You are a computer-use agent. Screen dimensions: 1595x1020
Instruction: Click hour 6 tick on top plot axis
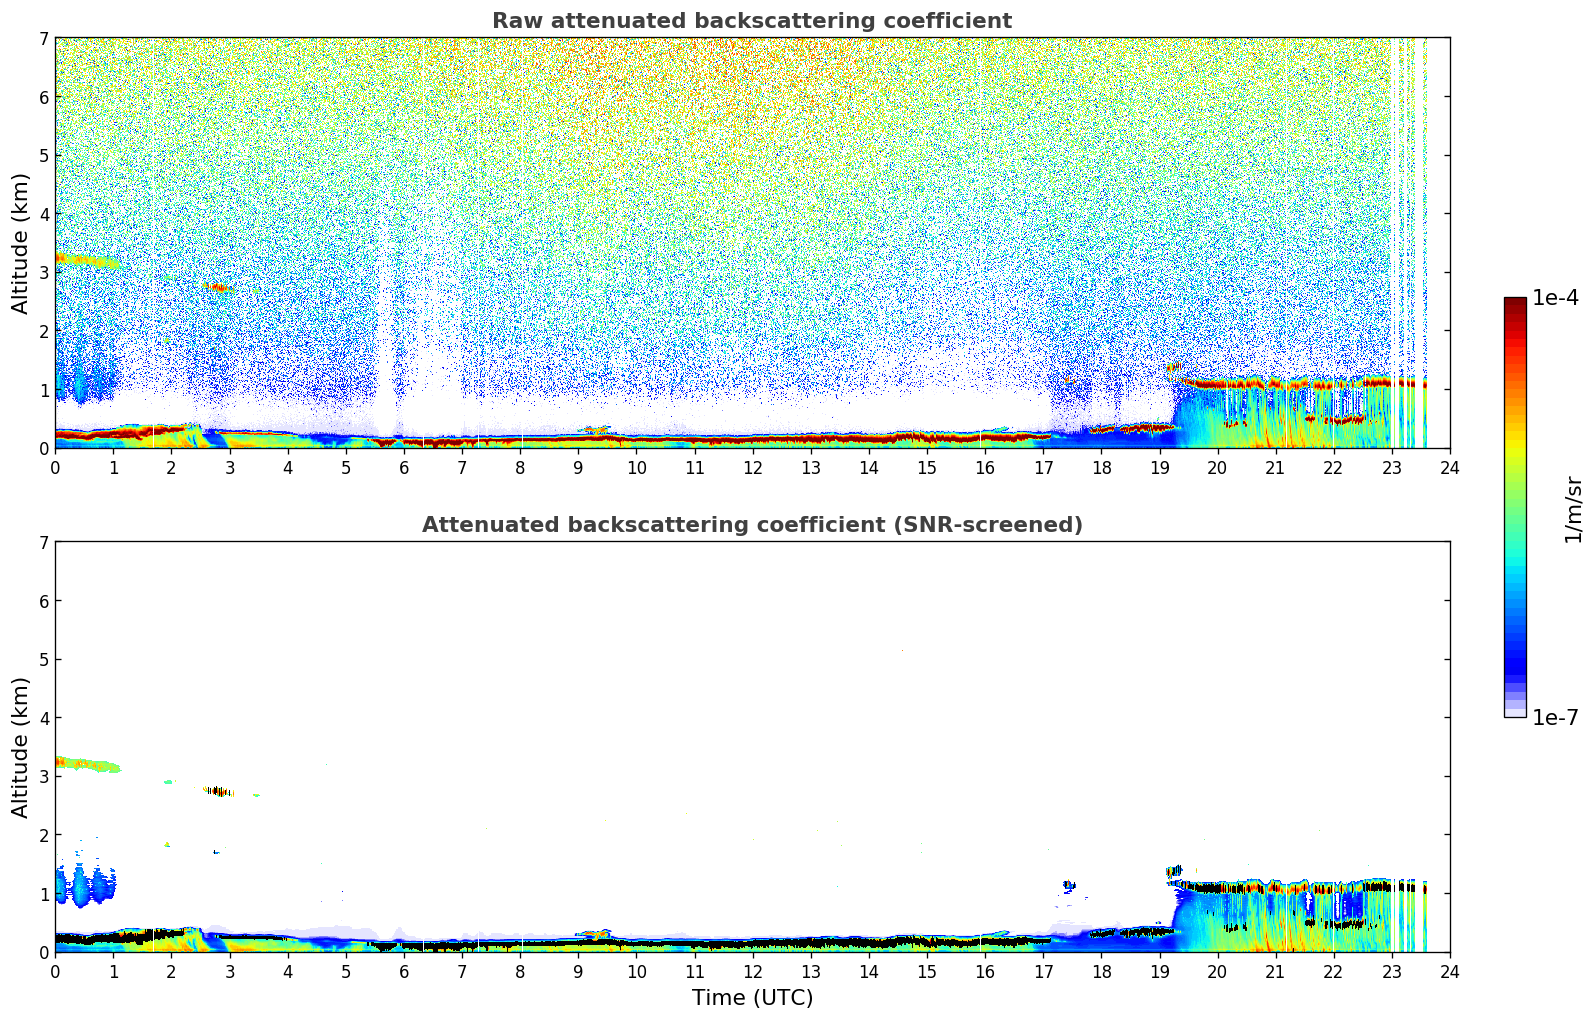pyautogui.click(x=404, y=467)
